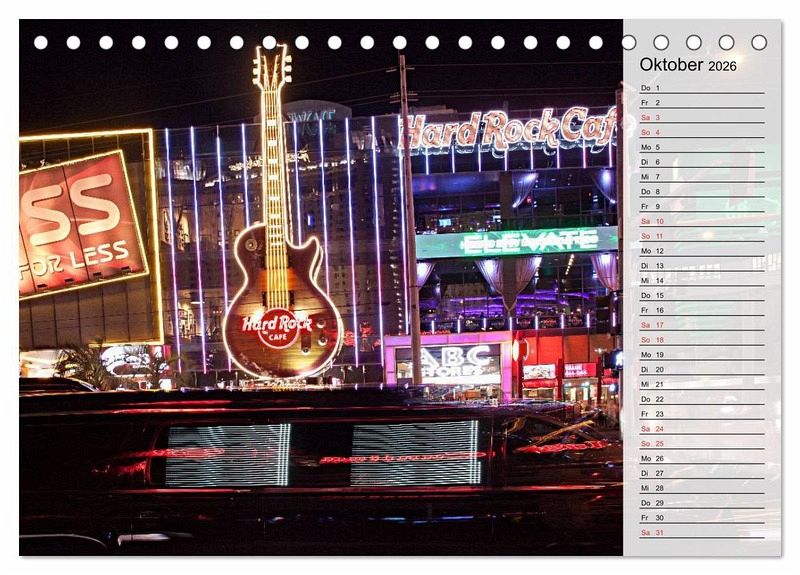
Task: Select the Sunday row 'So 4'
Action: (702, 132)
